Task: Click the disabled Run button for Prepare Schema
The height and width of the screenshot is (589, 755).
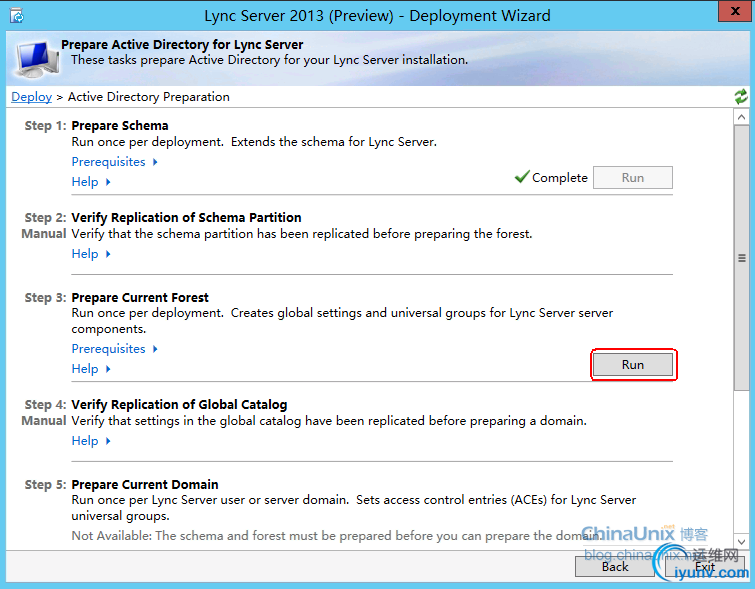Action: (633, 178)
